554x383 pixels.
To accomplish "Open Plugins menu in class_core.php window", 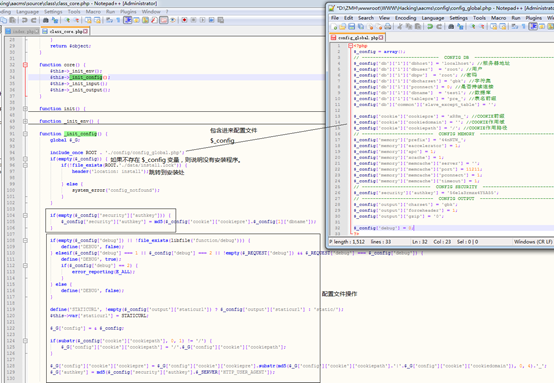I will (128, 11).
